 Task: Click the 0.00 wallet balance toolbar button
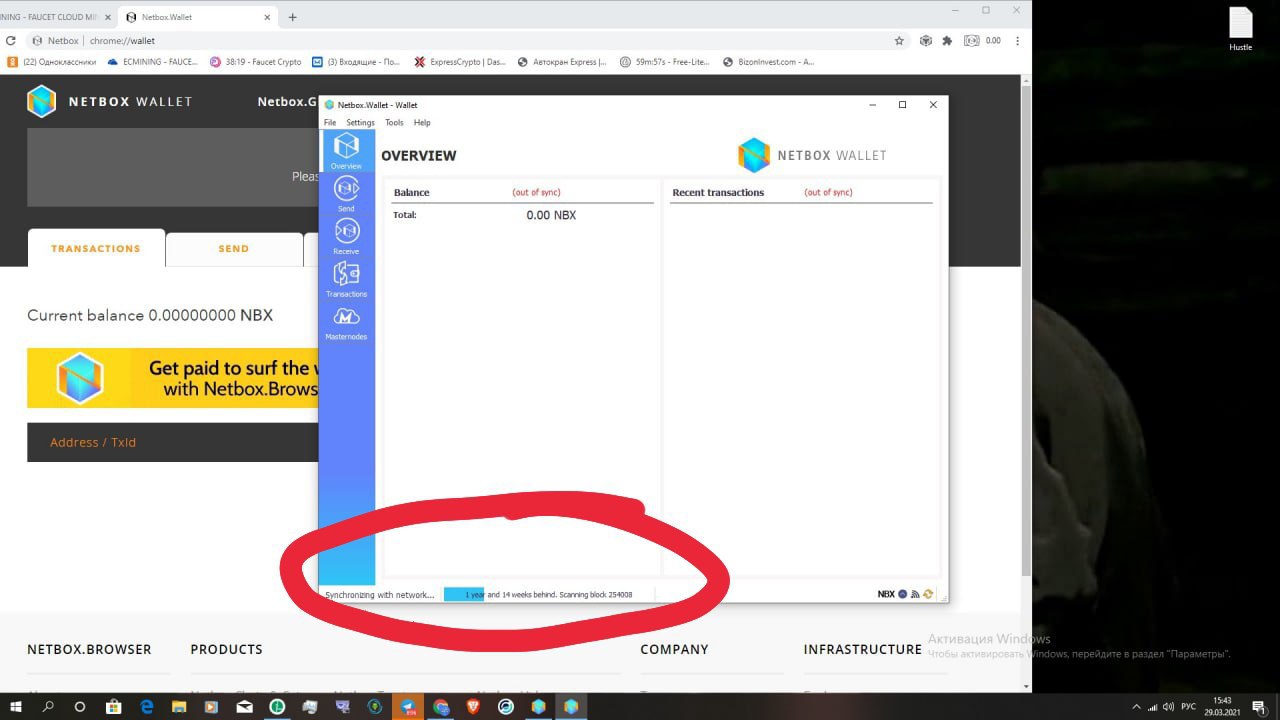pyautogui.click(x=983, y=41)
